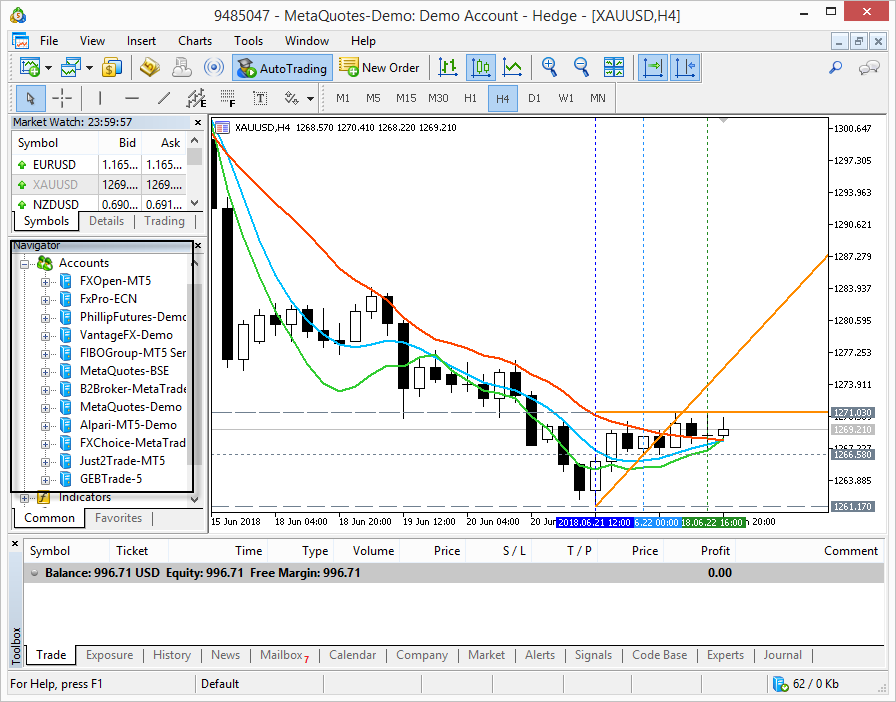Toggle the AutoTrading button
The height and width of the screenshot is (702, 896).
(x=282, y=68)
